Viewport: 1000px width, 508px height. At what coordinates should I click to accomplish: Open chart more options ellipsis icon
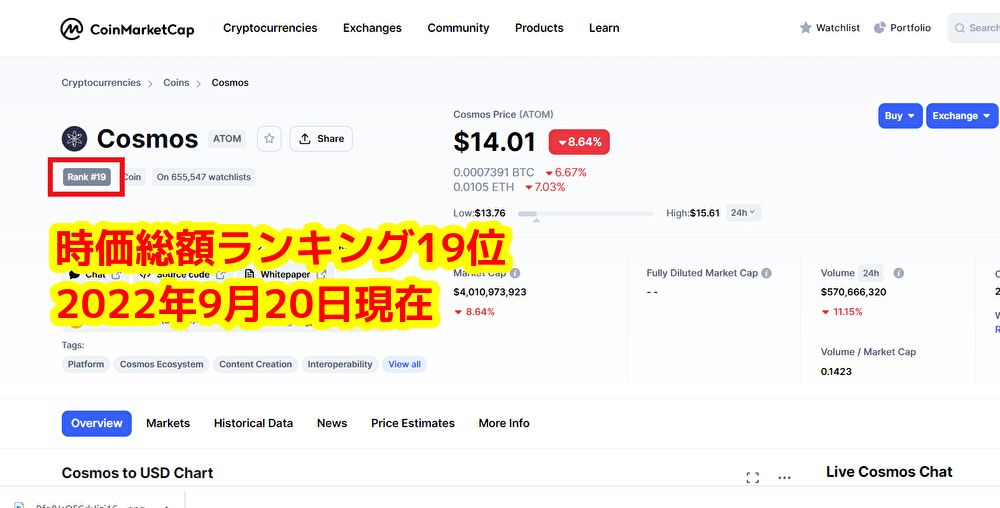785,478
